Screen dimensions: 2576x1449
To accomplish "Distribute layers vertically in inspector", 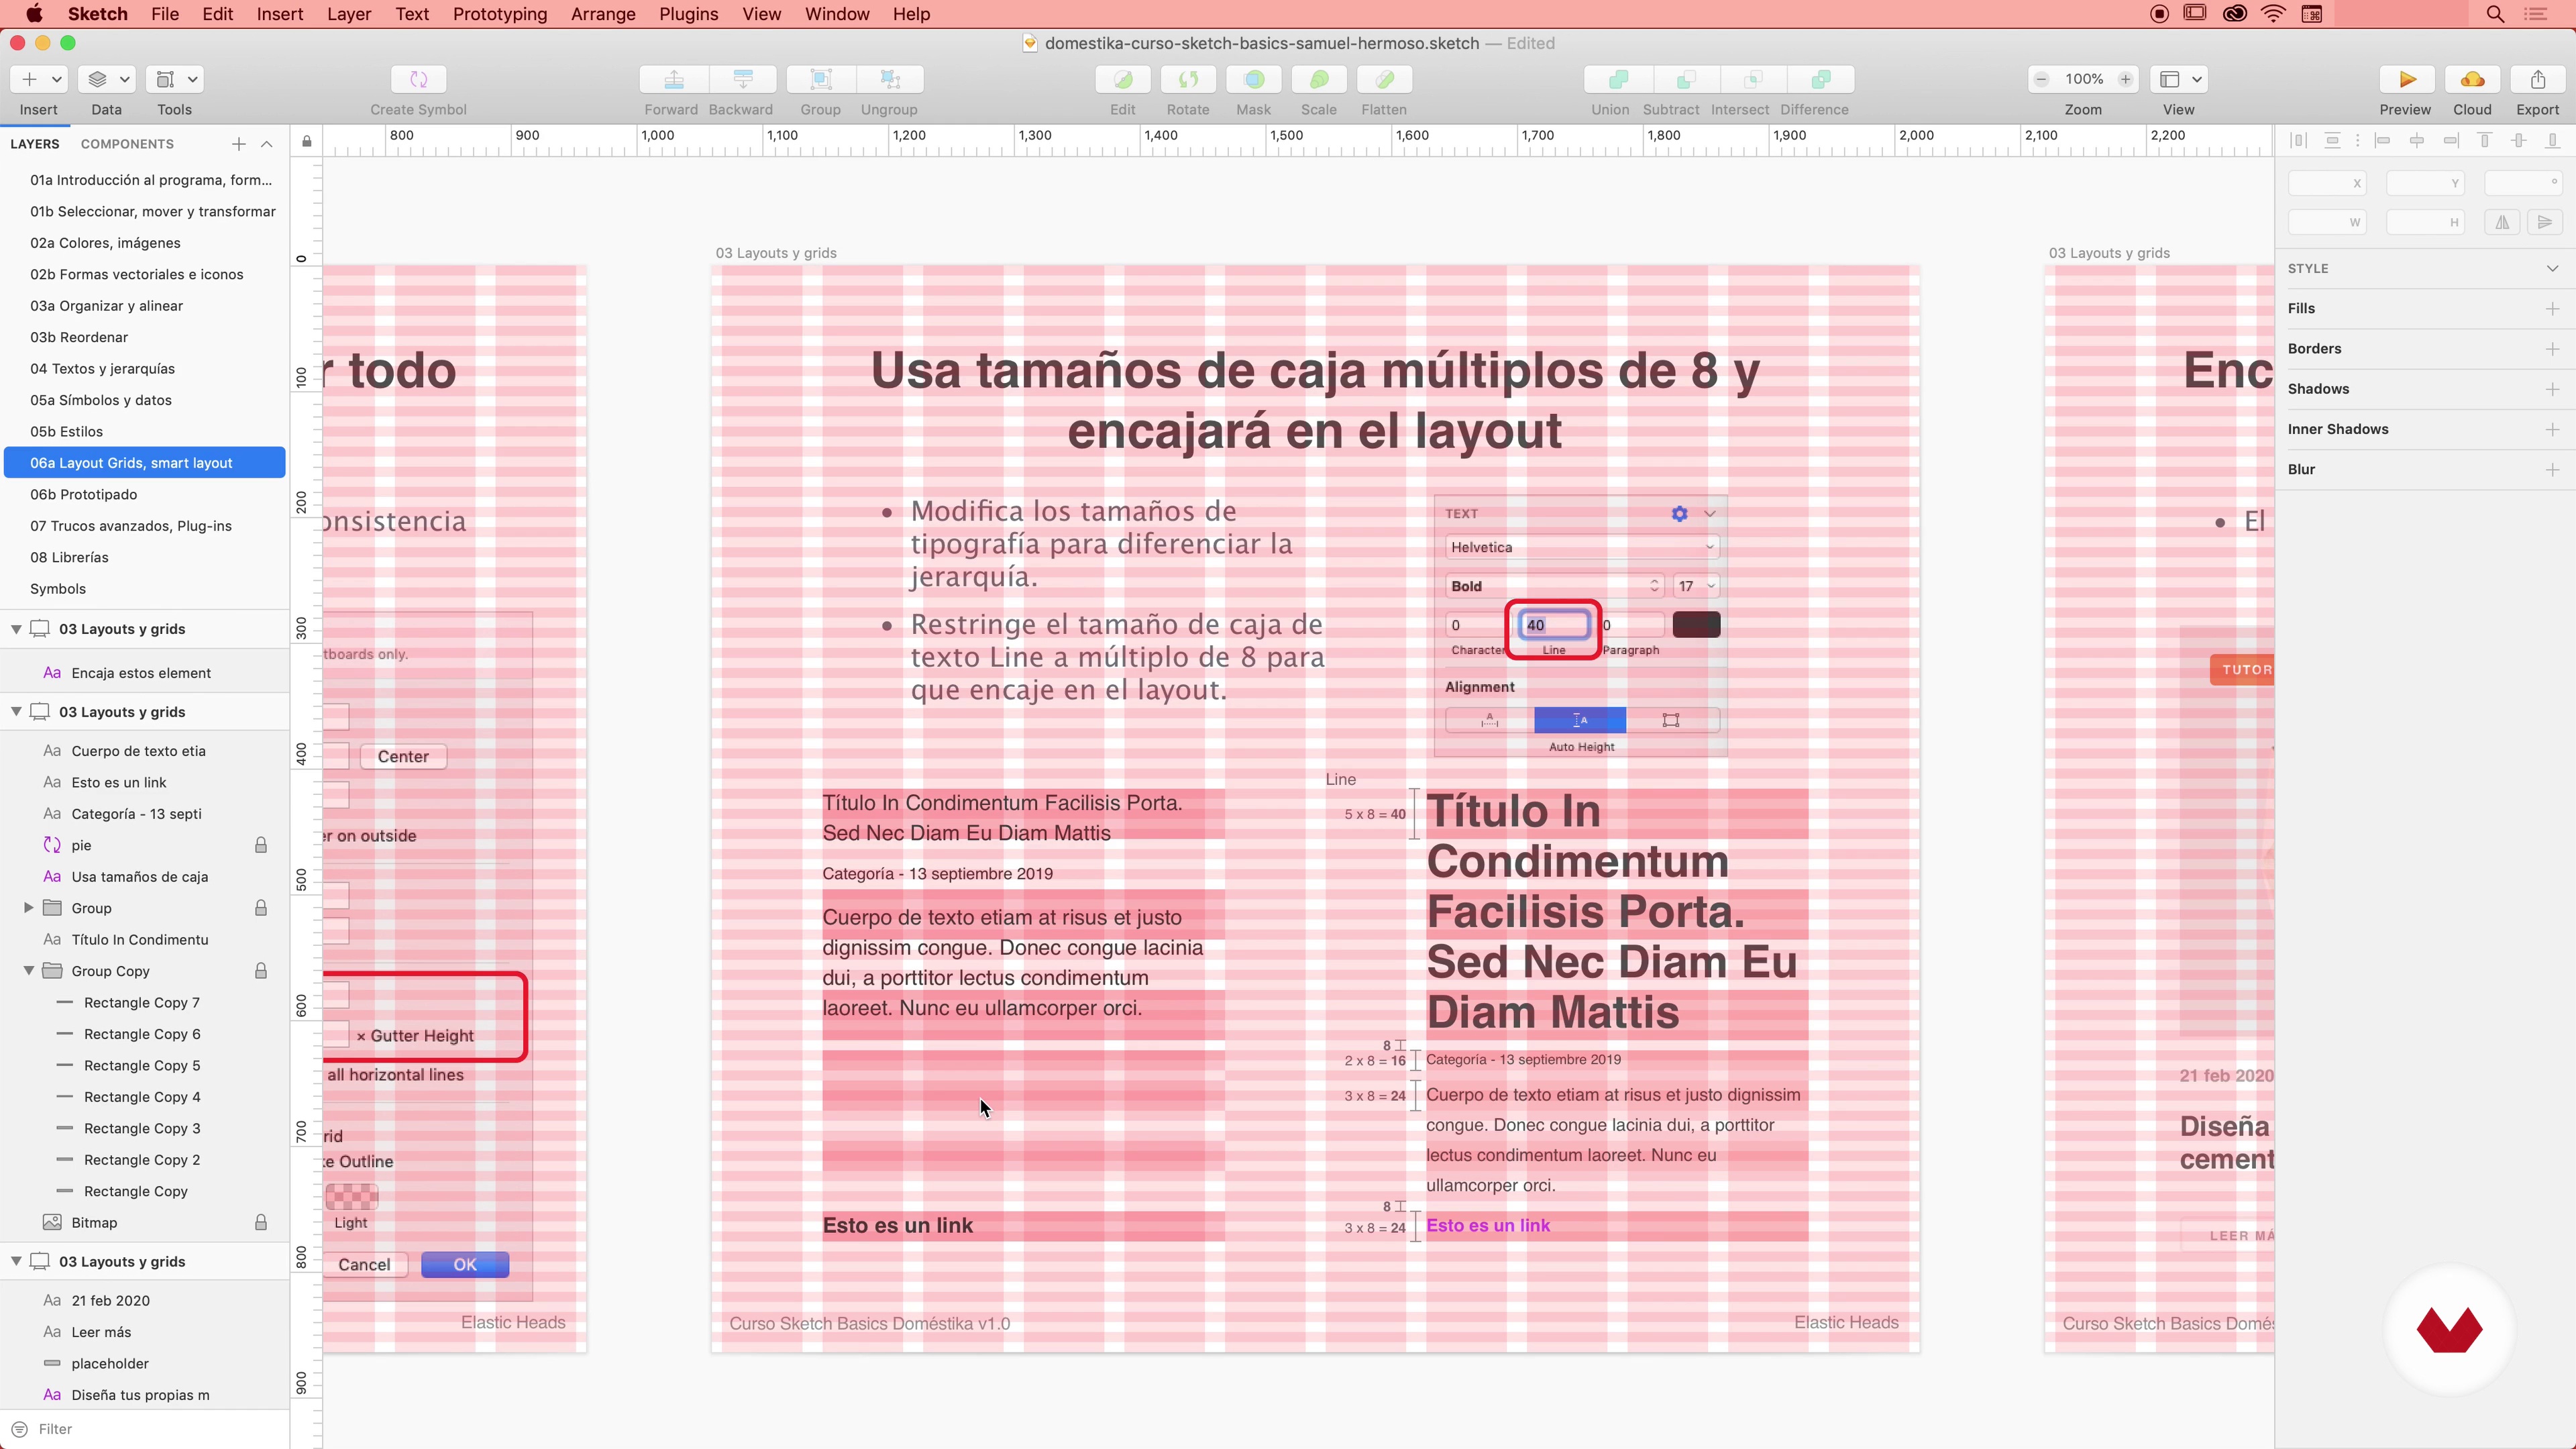I will pyautogui.click(x=2332, y=140).
